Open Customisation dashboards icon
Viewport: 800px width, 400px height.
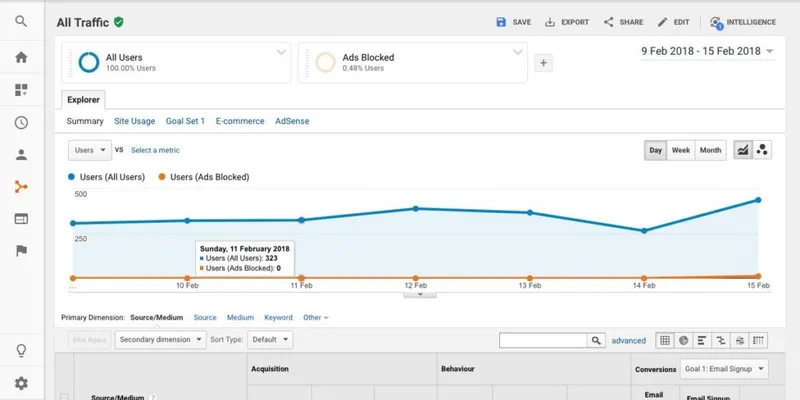pyautogui.click(x=21, y=90)
